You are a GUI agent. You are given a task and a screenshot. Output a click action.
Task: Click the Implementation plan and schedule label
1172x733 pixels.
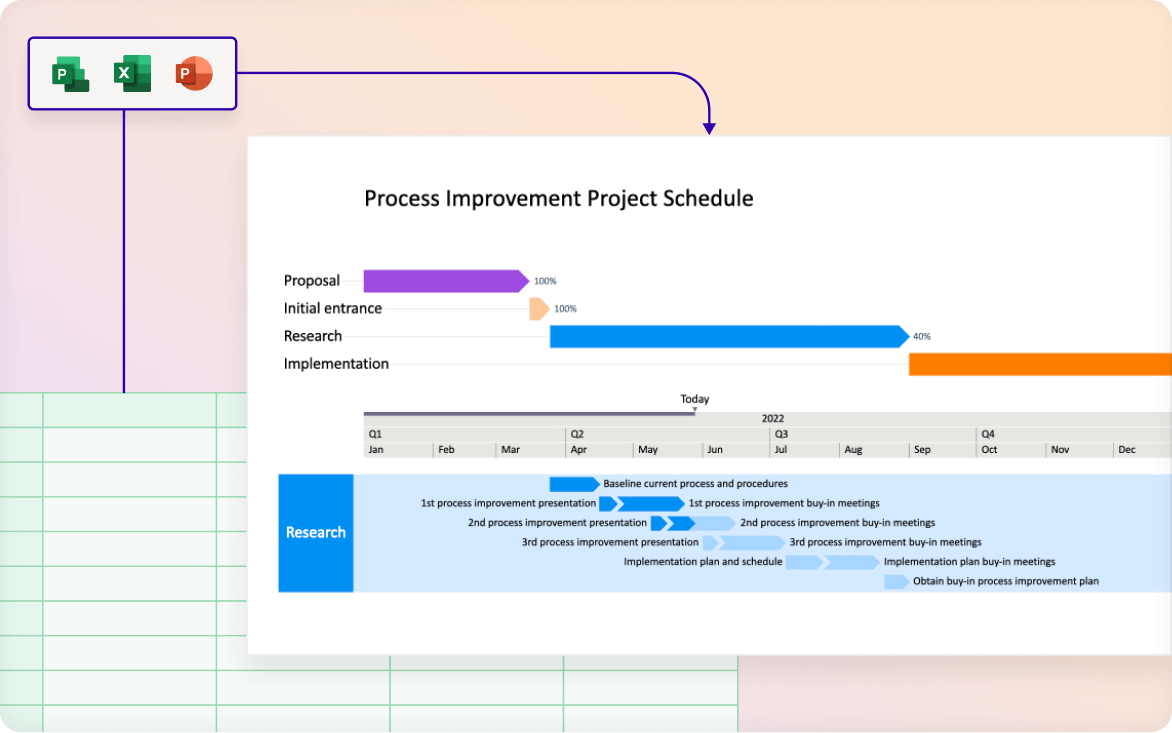click(703, 562)
